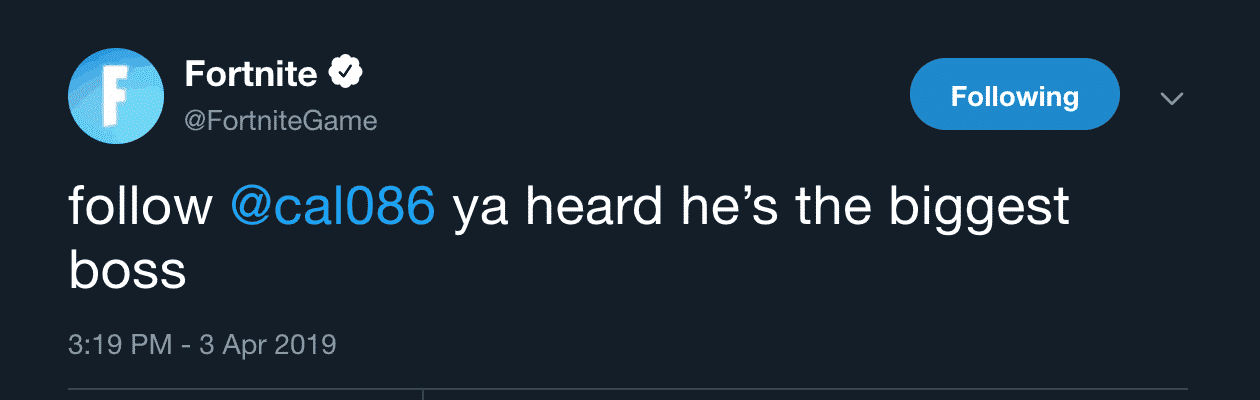
Task: Click the Fortnite display name
Action: [x=251, y=73]
